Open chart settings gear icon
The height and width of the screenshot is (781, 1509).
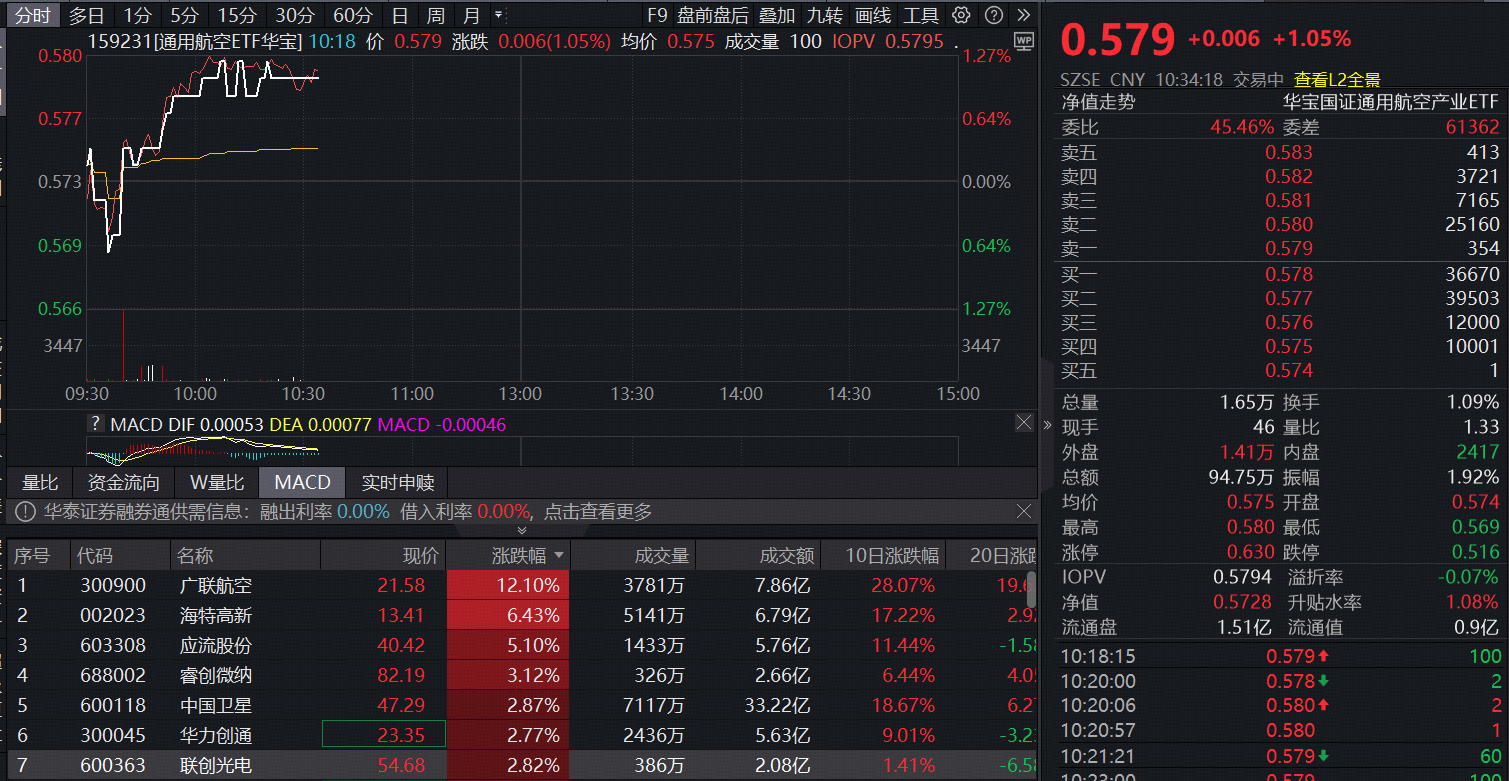click(961, 15)
